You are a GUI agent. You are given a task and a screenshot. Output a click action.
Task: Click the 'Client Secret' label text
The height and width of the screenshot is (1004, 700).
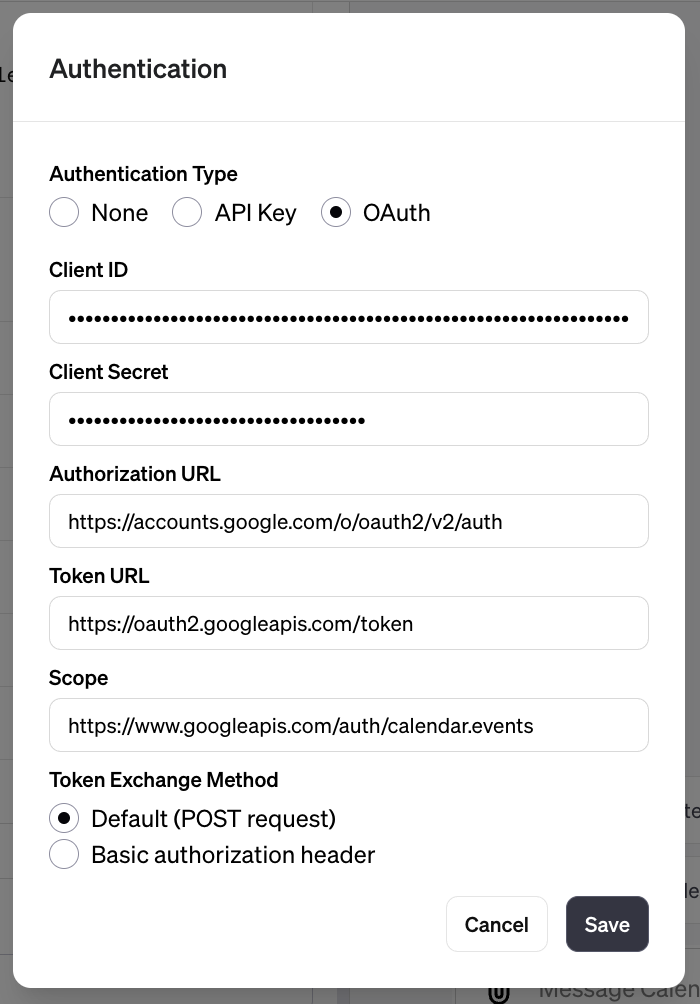(109, 372)
